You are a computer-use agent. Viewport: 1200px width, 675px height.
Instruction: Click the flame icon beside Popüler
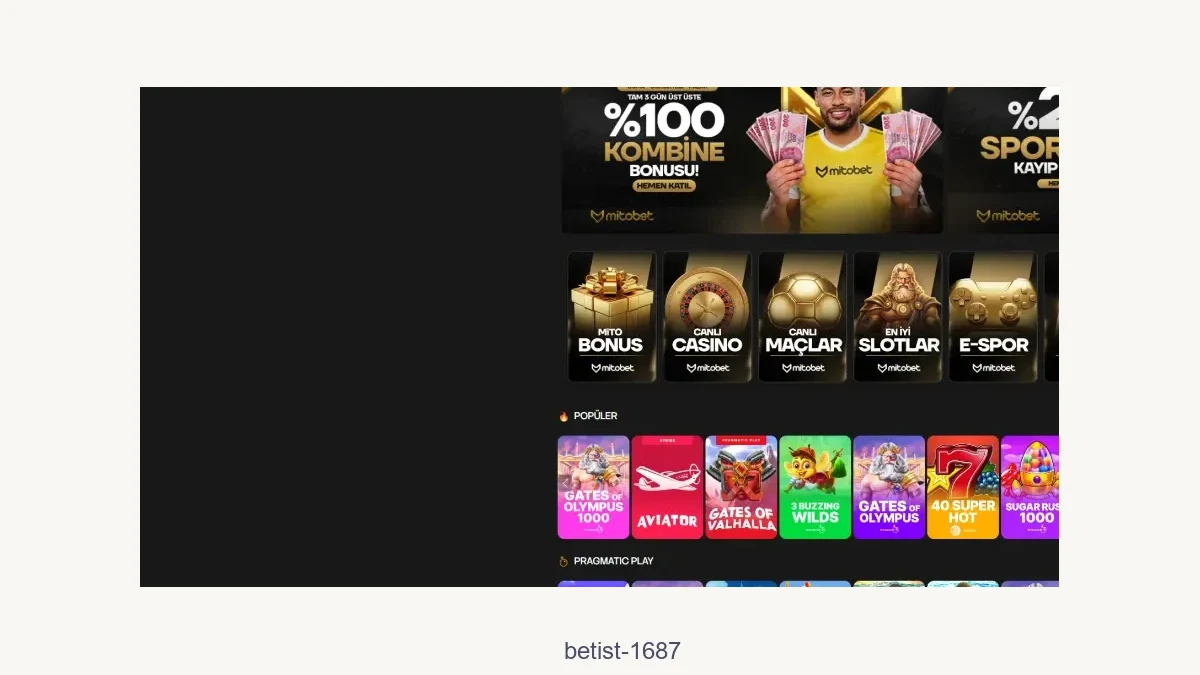point(564,416)
